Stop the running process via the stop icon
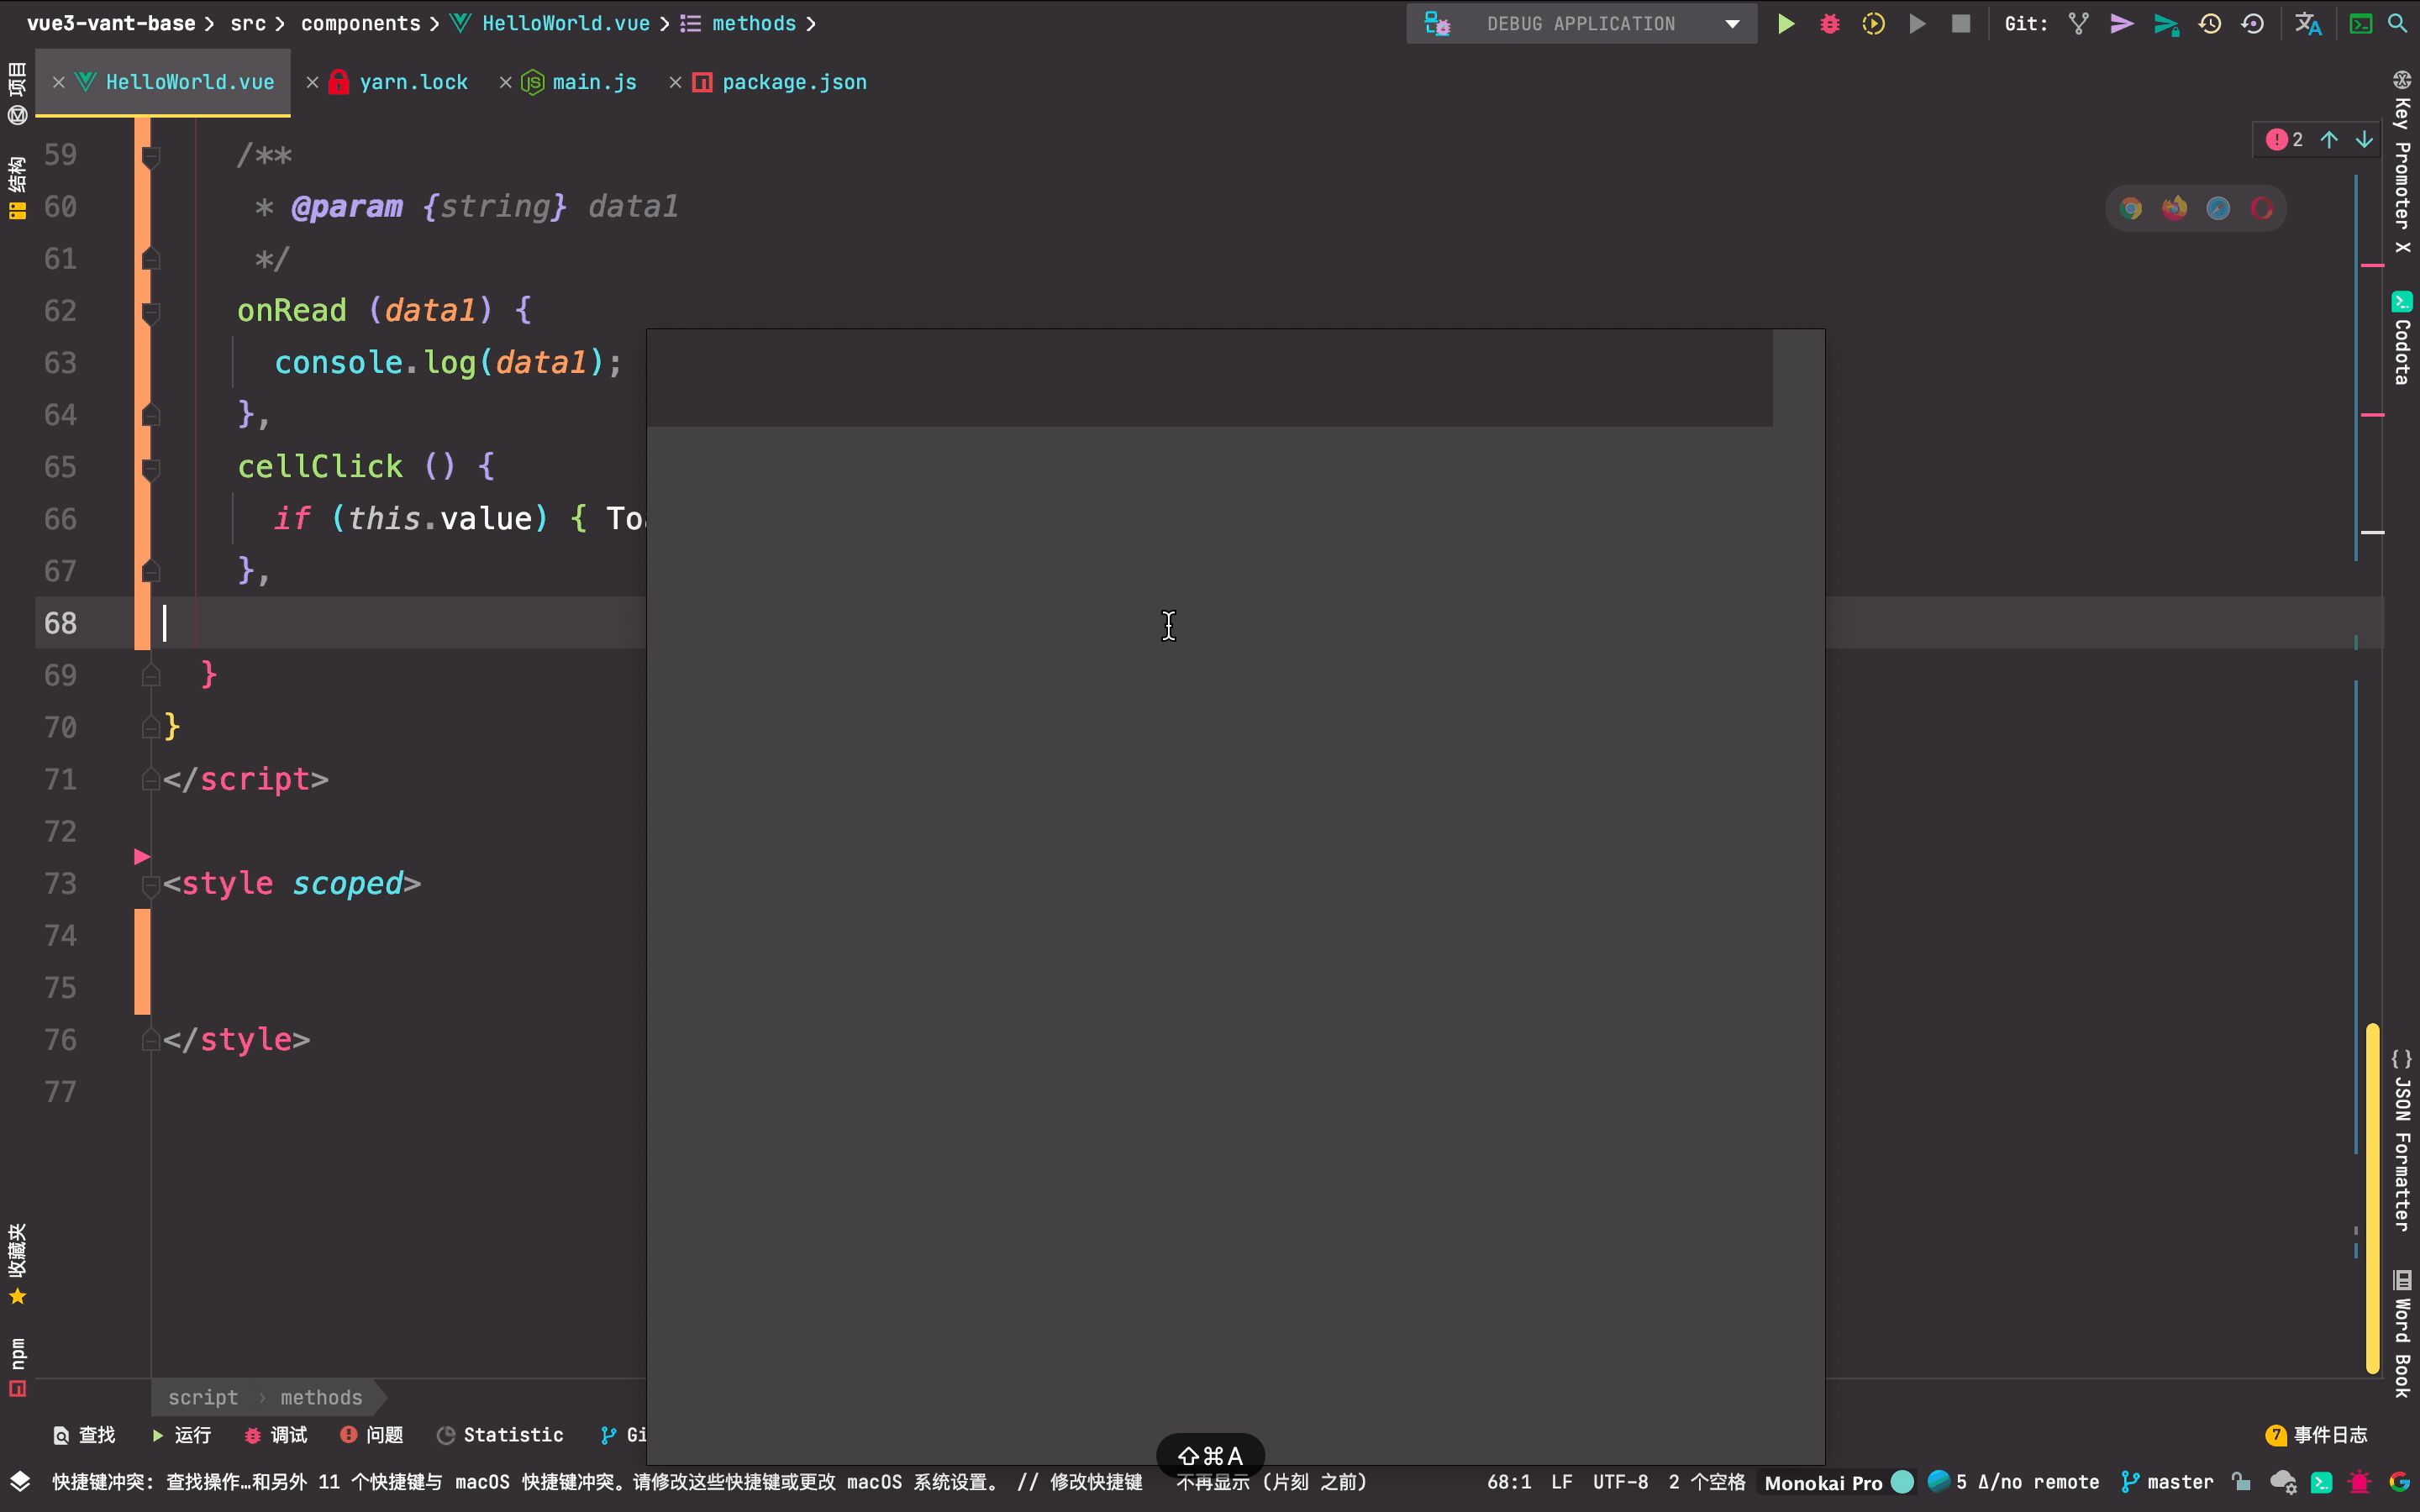This screenshot has width=2420, height=1512. (x=1960, y=23)
